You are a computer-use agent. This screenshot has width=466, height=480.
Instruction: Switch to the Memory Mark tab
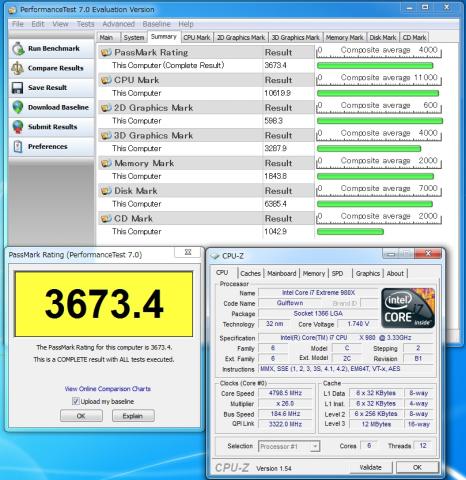point(344,38)
